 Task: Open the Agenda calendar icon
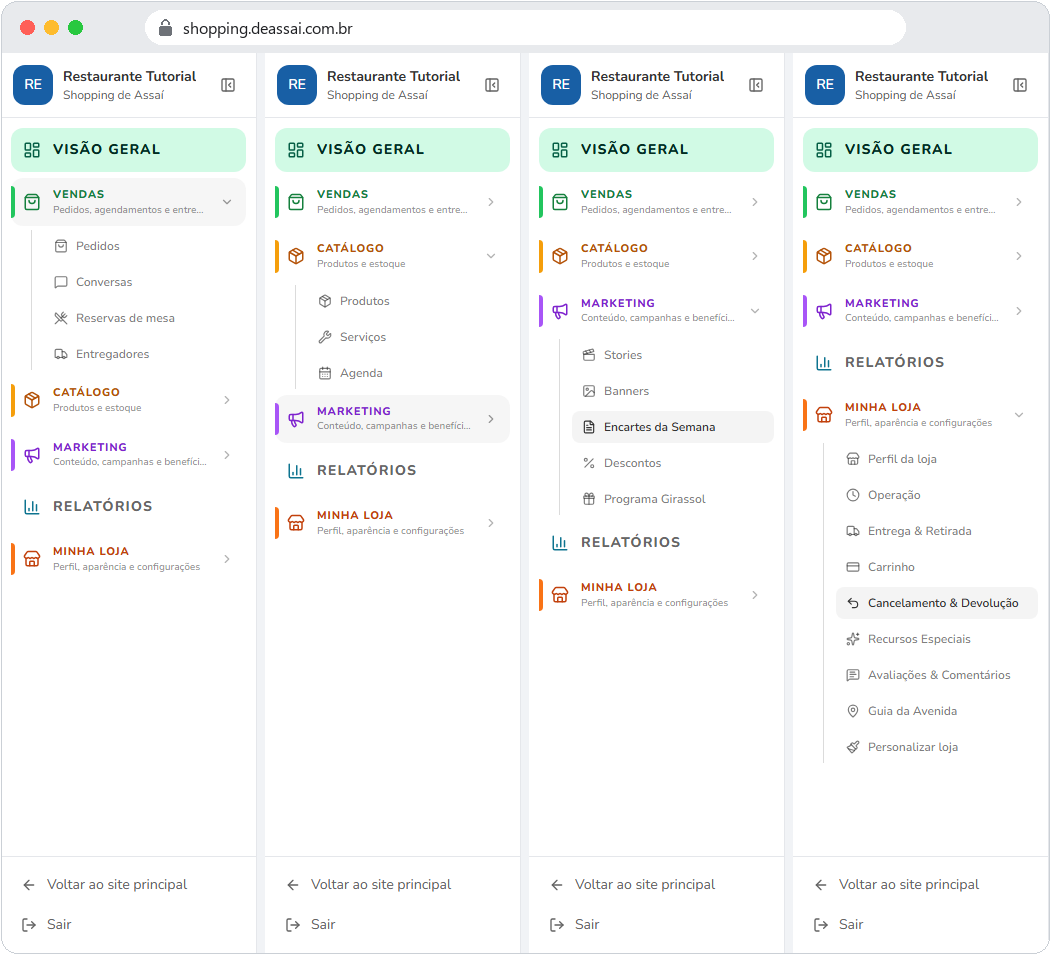[x=325, y=373]
